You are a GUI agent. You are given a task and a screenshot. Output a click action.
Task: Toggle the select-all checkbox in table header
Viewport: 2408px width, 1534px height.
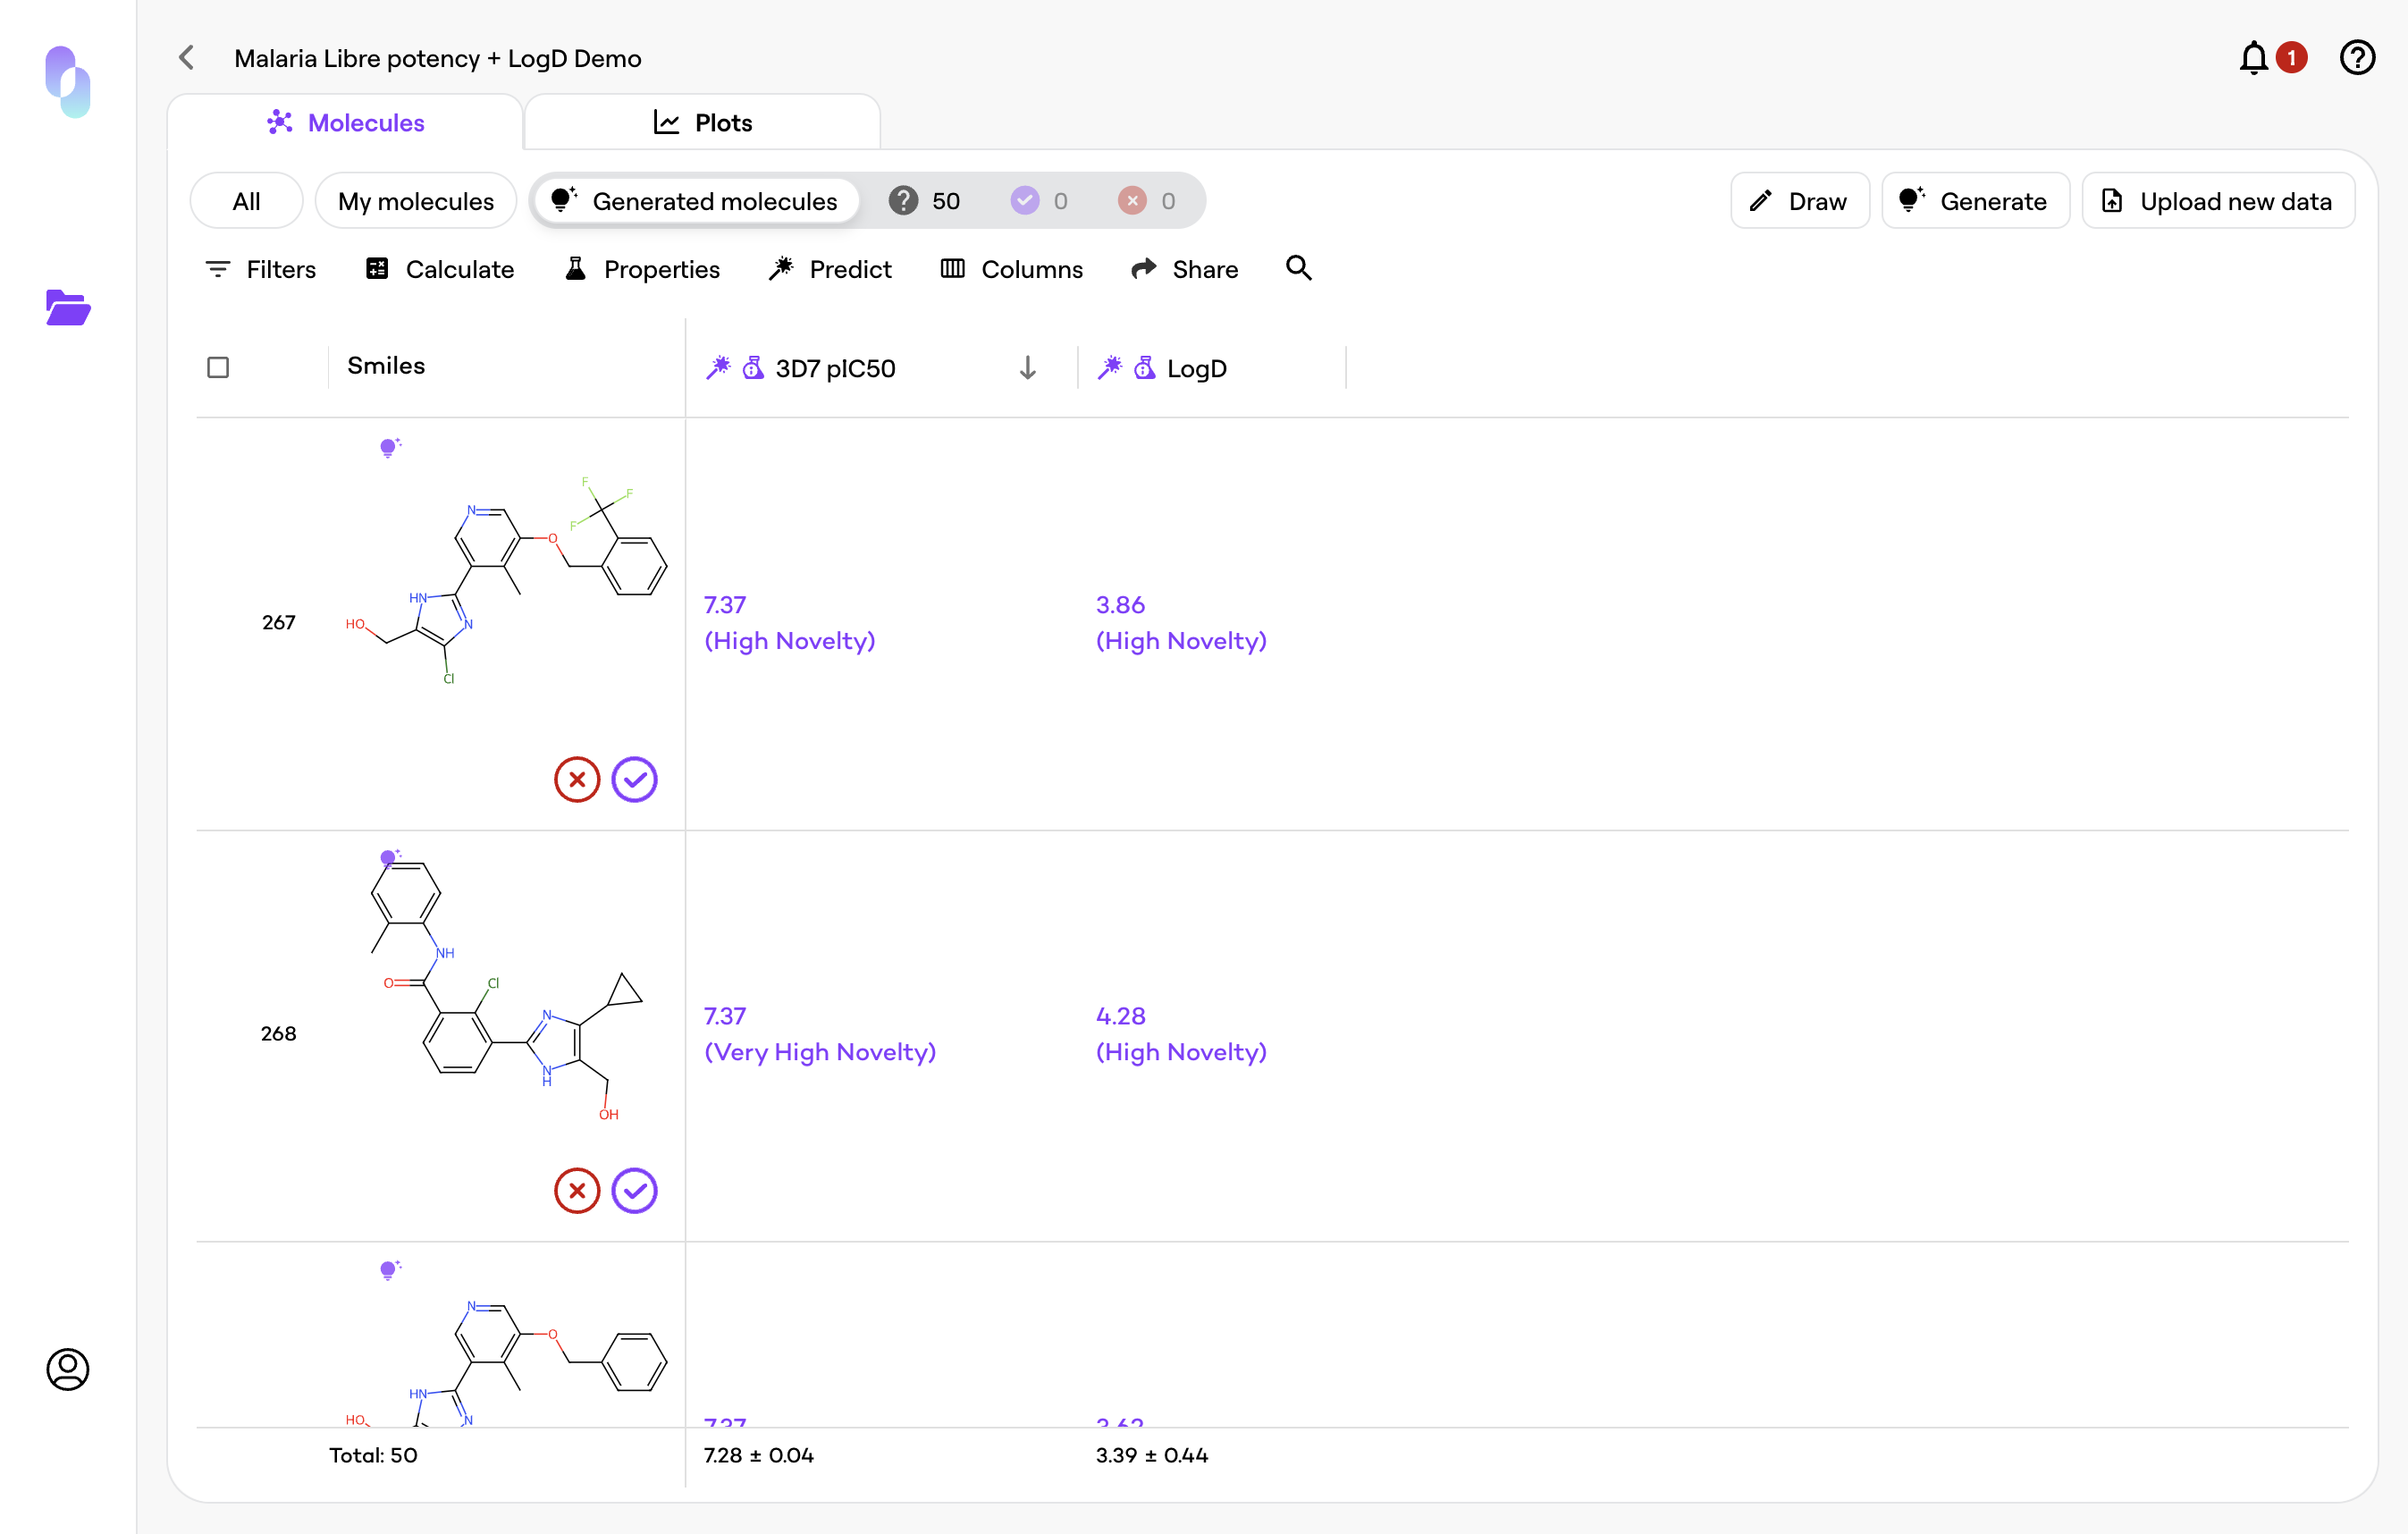(x=218, y=367)
